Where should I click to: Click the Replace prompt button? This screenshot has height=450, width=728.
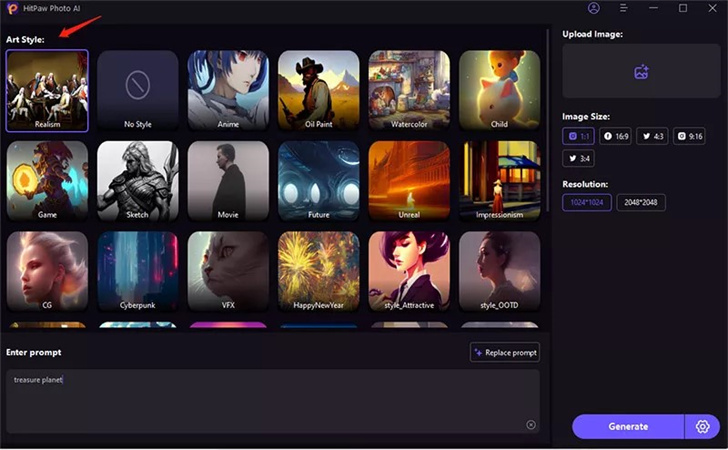[505, 352]
